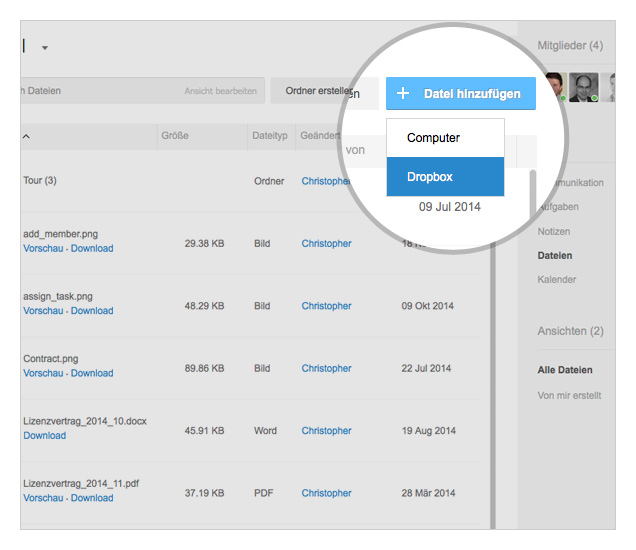Open Vorschau for Contract.png
This screenshot has width=636, height=550.
[43, 373]
